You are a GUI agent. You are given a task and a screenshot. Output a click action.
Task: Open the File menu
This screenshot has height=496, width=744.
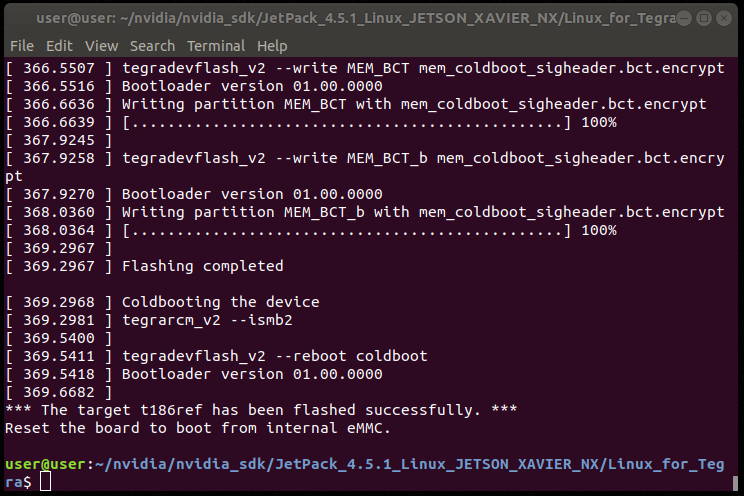(22, 46)
